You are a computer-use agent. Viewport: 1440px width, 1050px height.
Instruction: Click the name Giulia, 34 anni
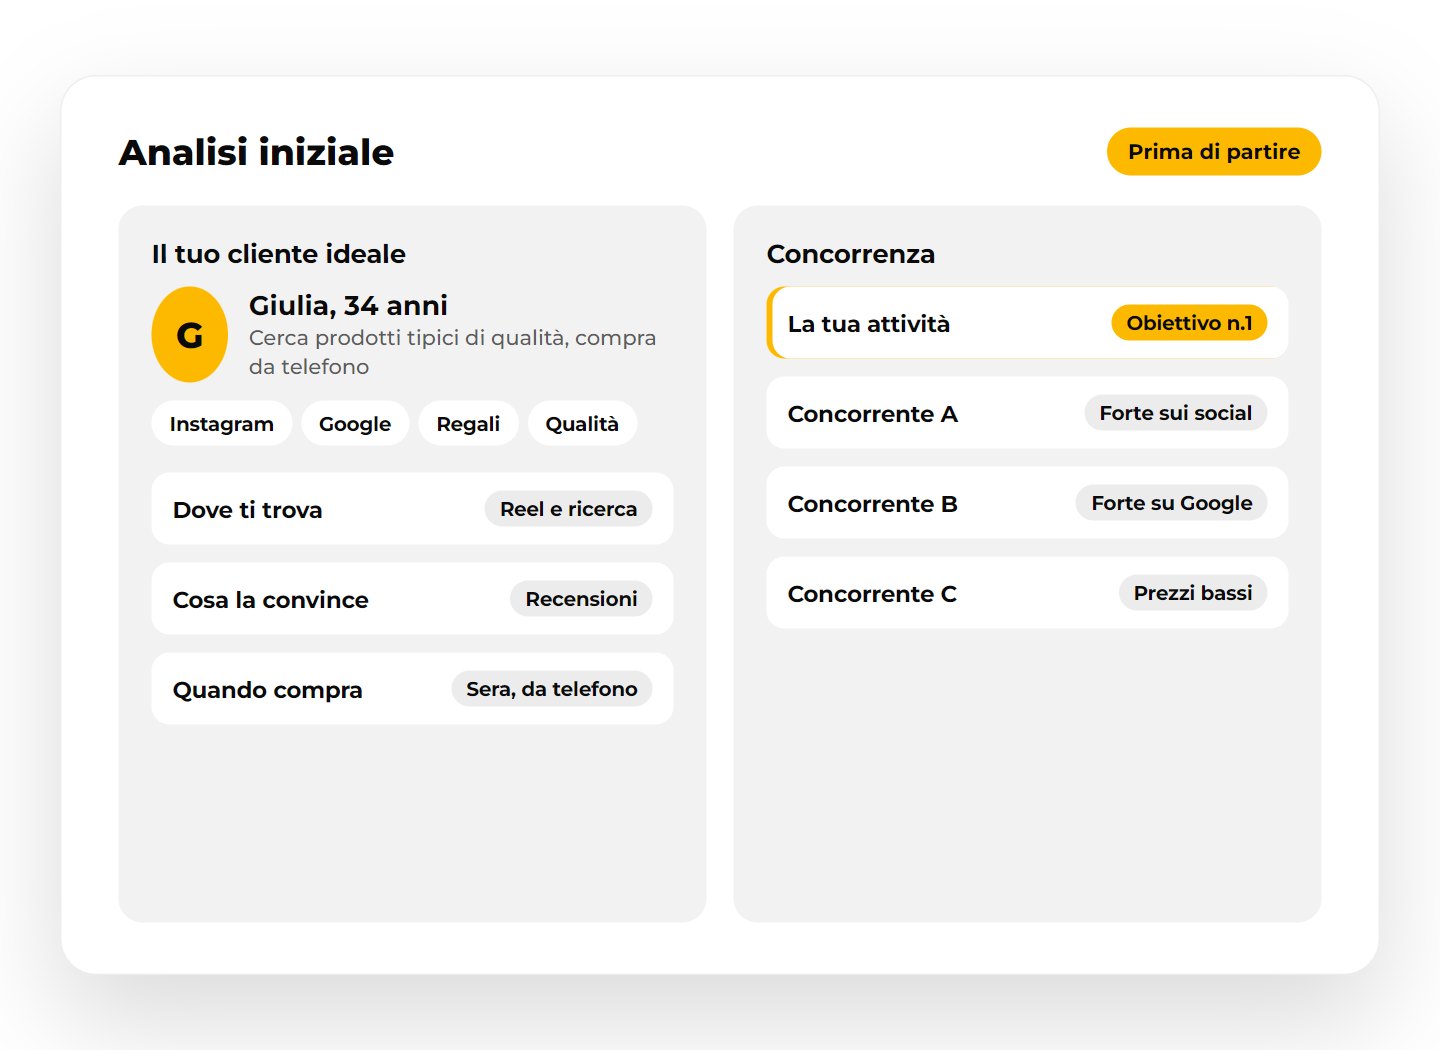point(348,305)
